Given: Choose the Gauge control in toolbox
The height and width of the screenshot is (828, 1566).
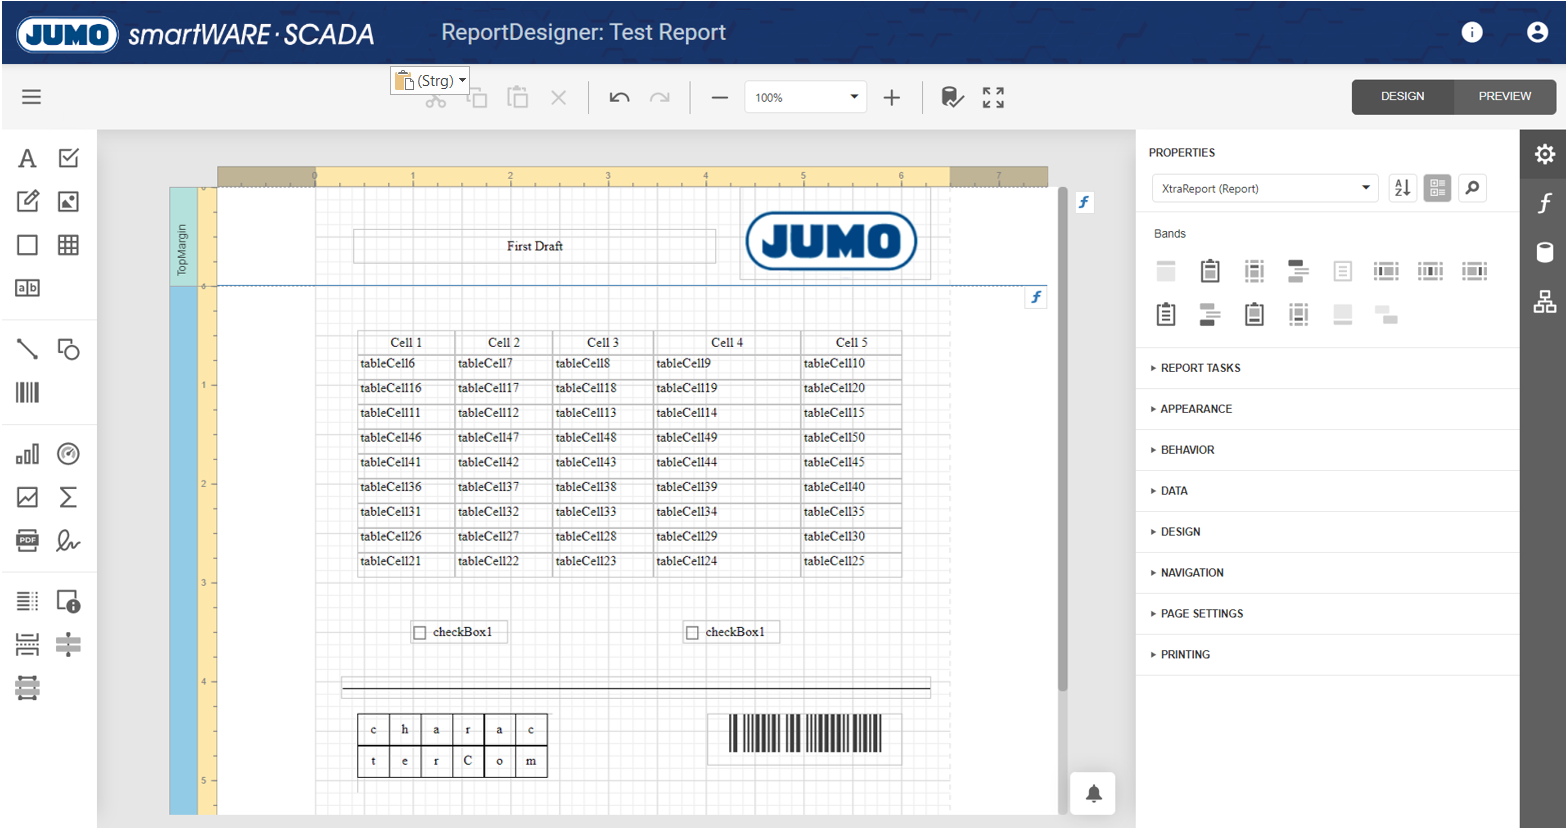Looking at the screenshot, I should [68, 454].
